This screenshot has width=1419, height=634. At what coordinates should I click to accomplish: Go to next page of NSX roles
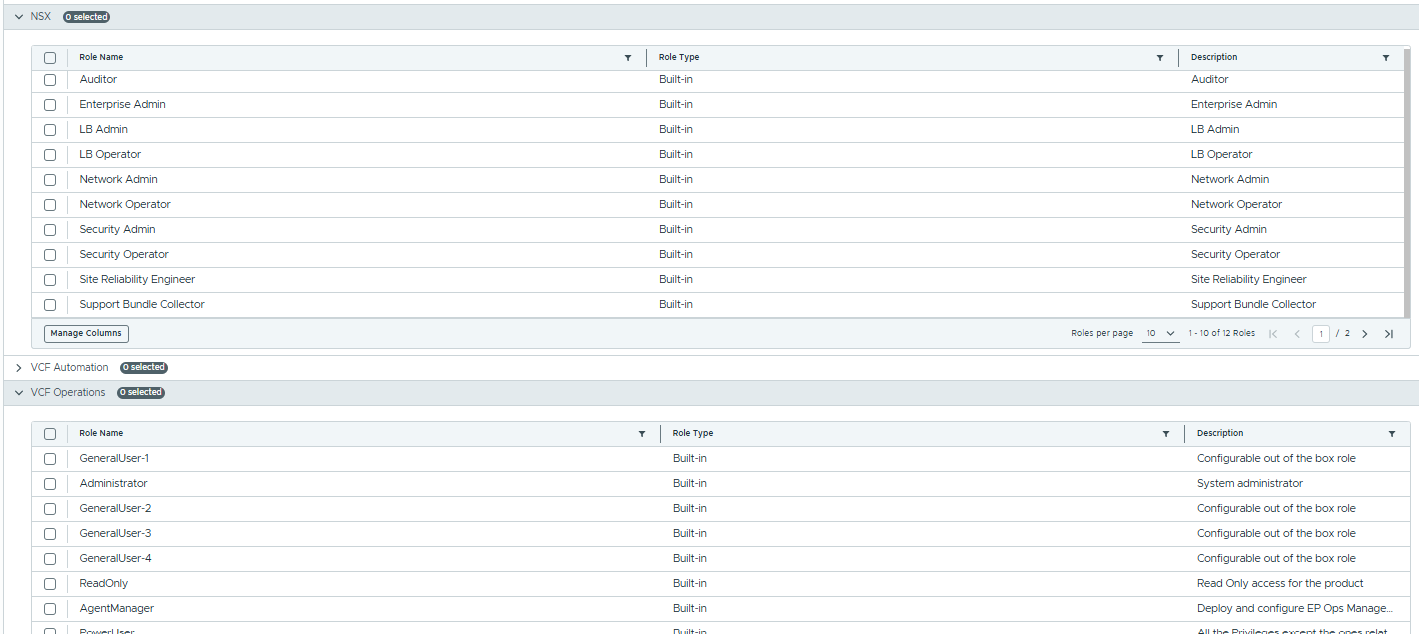click(1365, 334)
